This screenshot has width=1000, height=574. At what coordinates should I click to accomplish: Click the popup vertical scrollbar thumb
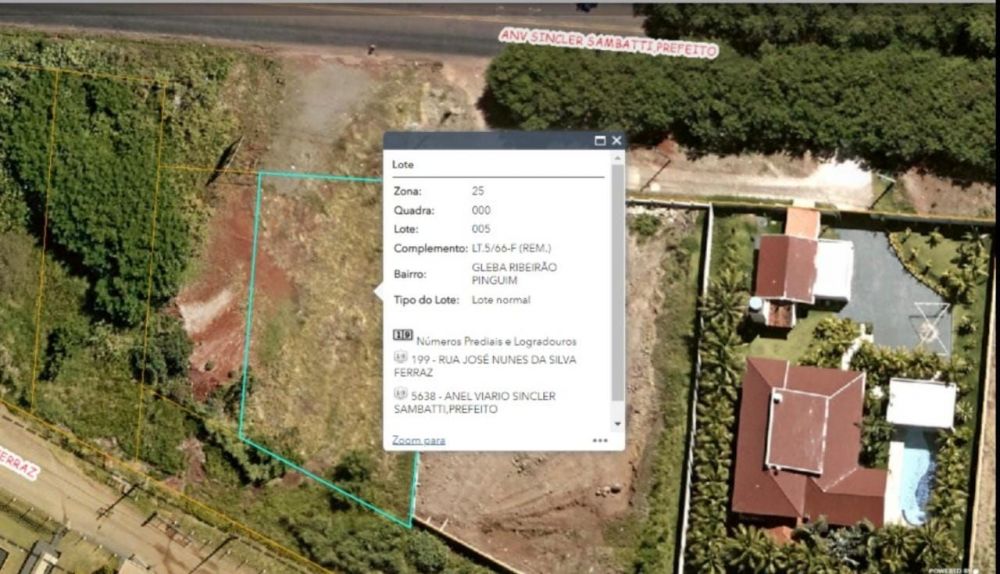(617, 283)
